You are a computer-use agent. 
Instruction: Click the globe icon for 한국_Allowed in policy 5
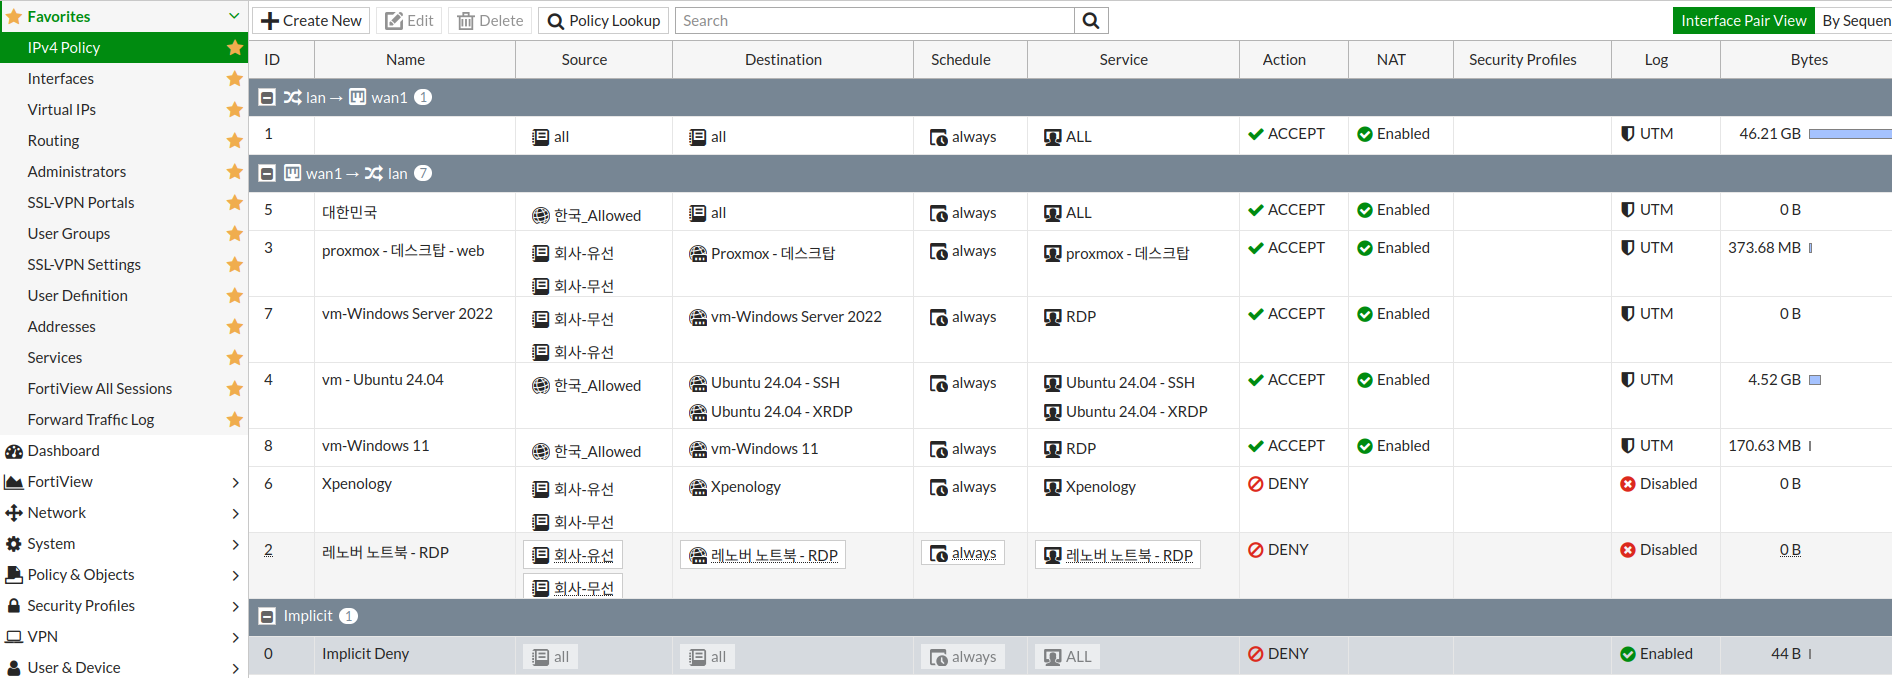click(x=541, y=216)
